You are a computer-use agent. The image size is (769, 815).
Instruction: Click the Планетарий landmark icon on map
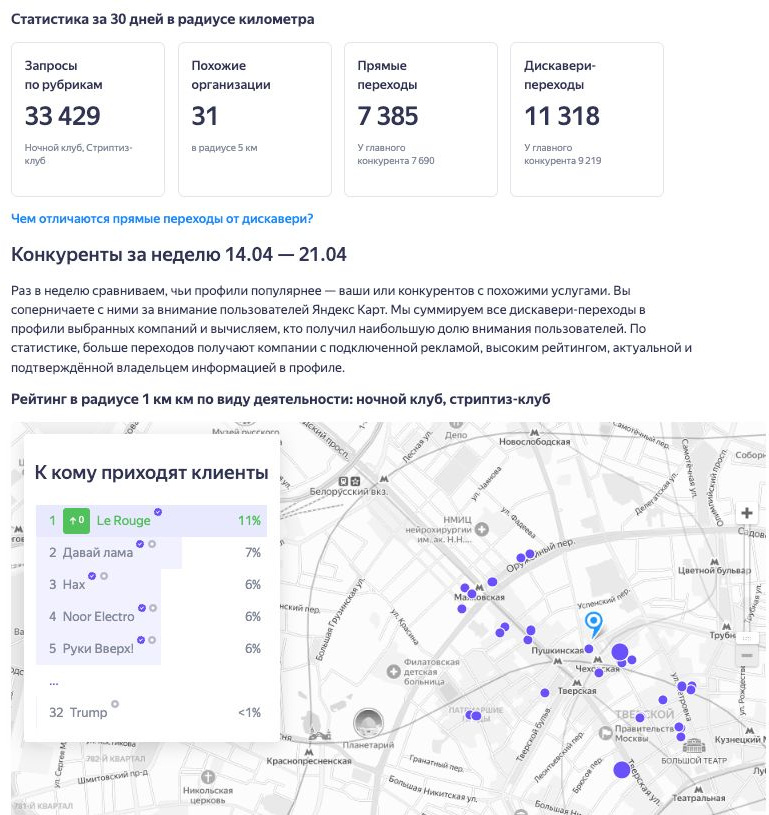368,723
